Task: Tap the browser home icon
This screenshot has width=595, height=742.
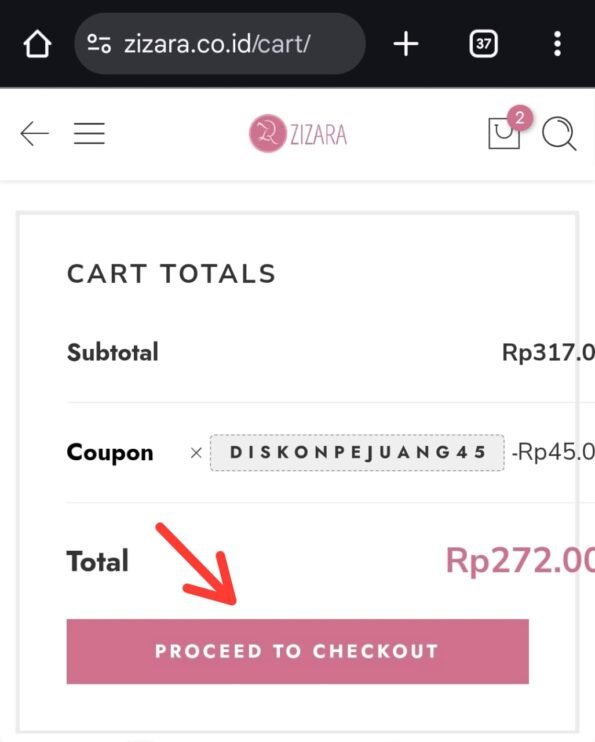Action: [x=37, y=44]
